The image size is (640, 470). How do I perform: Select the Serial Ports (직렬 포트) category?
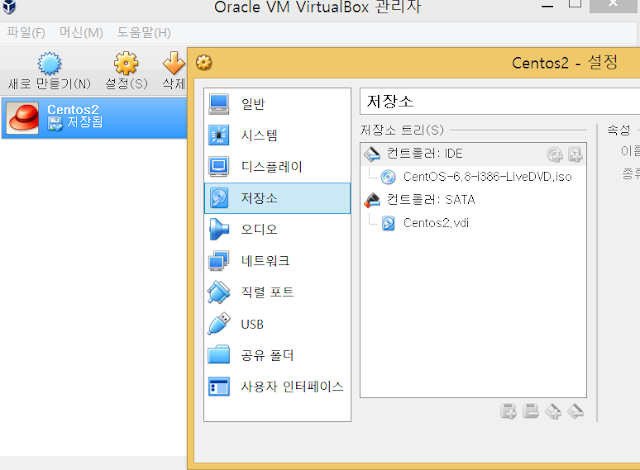pos(277,292)
